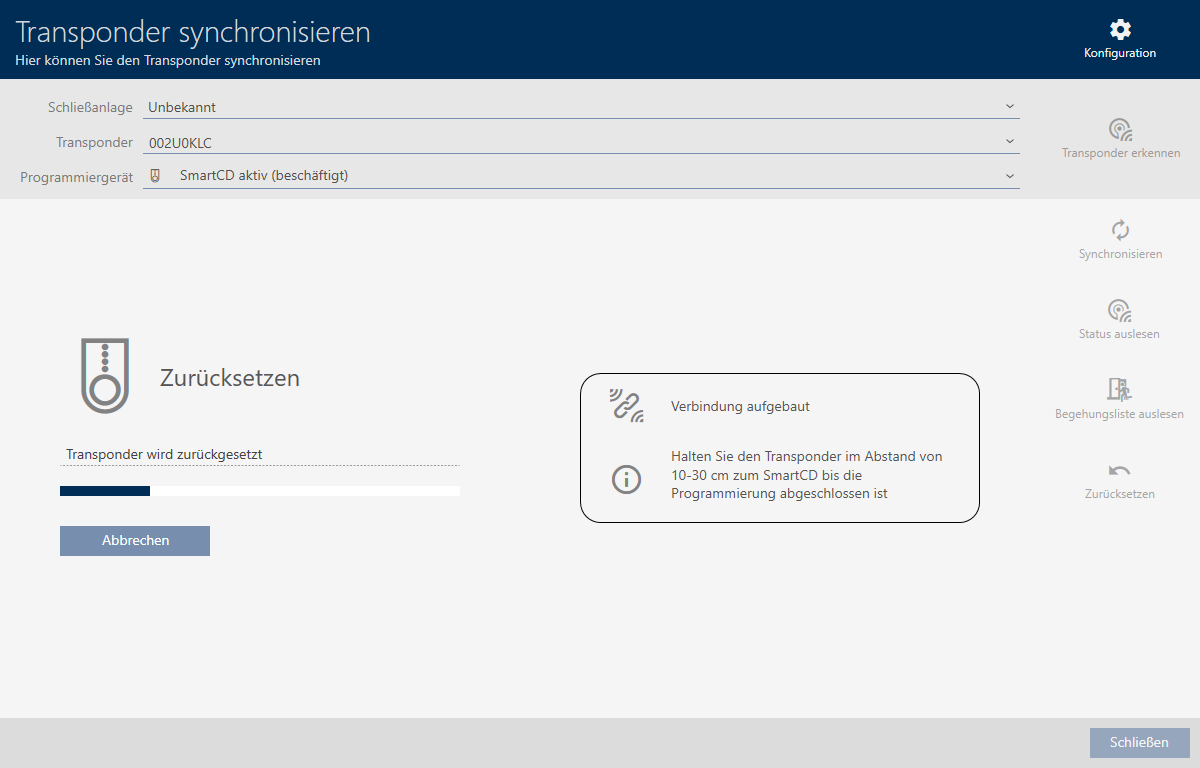This screenshot has height=768, width=1200.
Task: Click the Status auslesen icon
Action: (1119, 310)
